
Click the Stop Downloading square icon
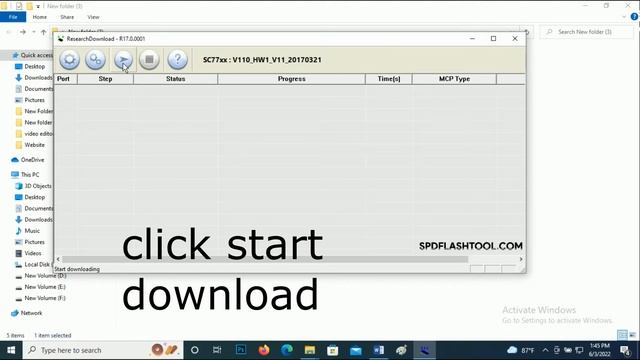(x=149, y=60)
